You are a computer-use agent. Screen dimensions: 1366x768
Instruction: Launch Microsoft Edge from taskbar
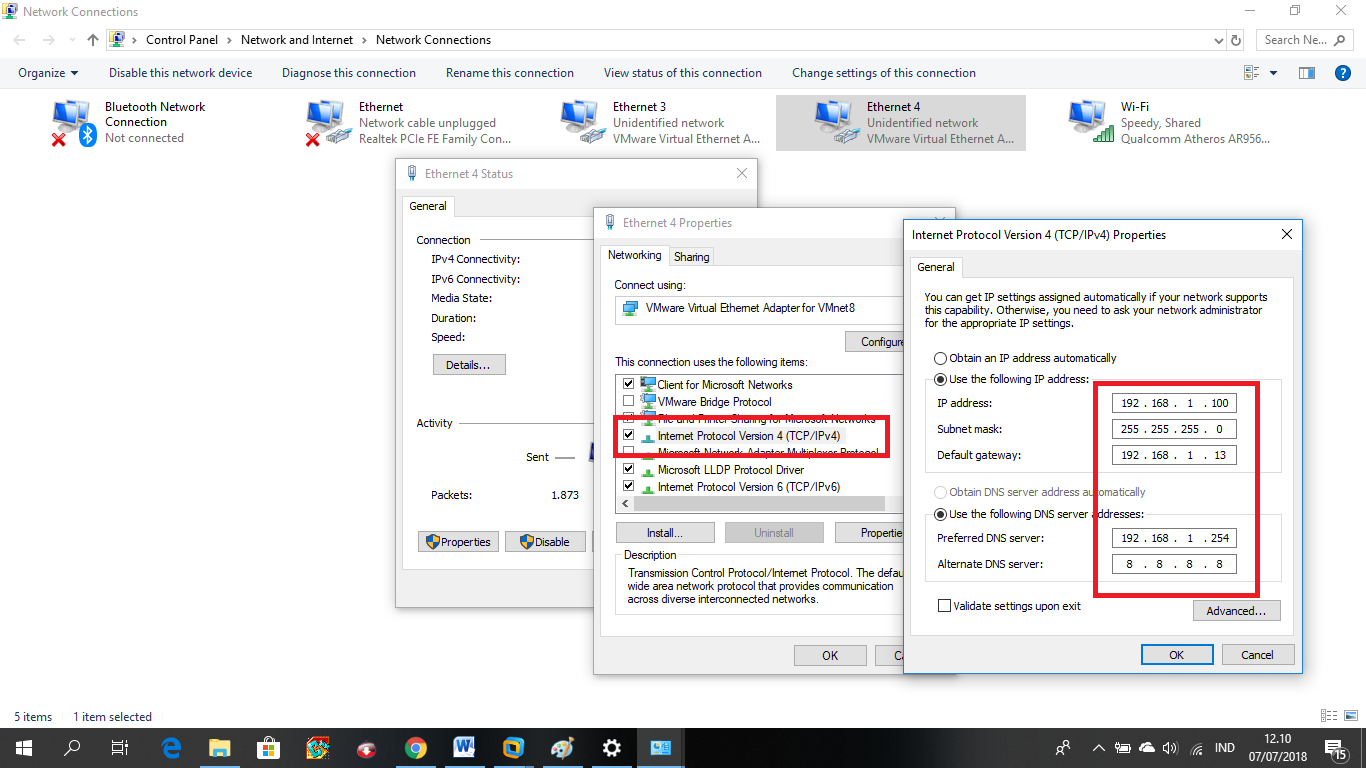point(171,747)
